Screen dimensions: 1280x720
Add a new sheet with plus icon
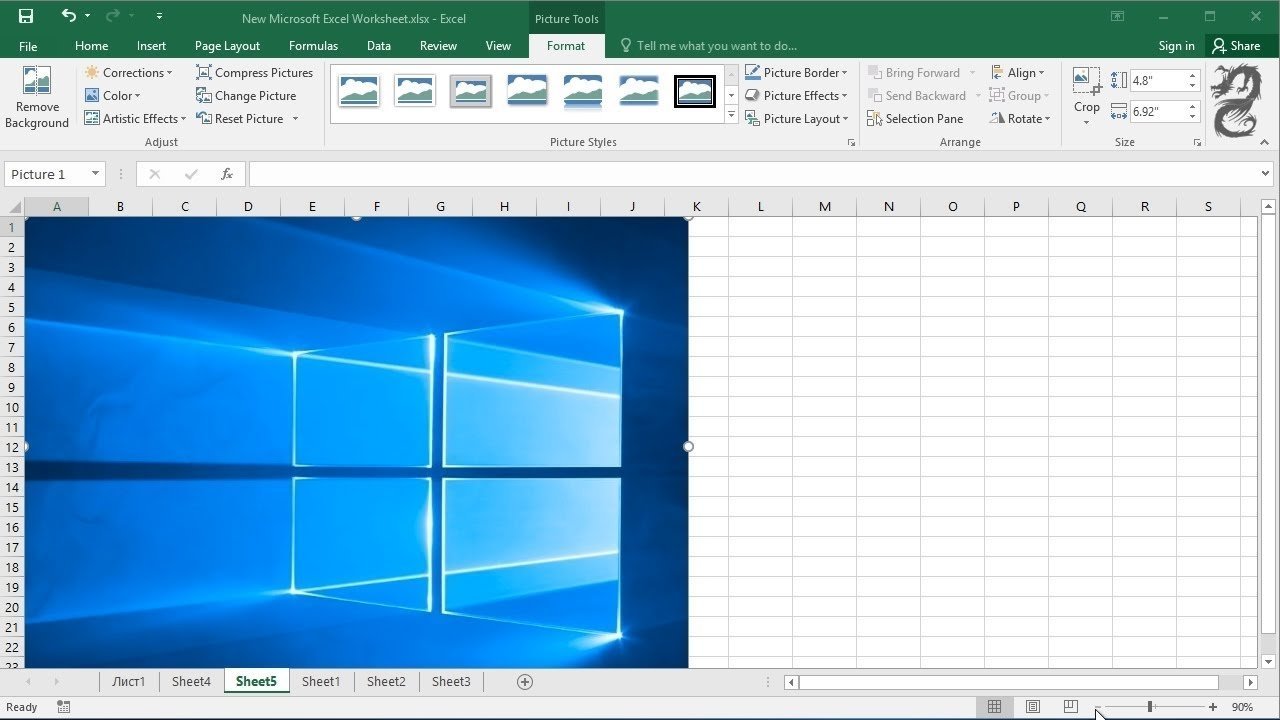(x=525, y=682)
